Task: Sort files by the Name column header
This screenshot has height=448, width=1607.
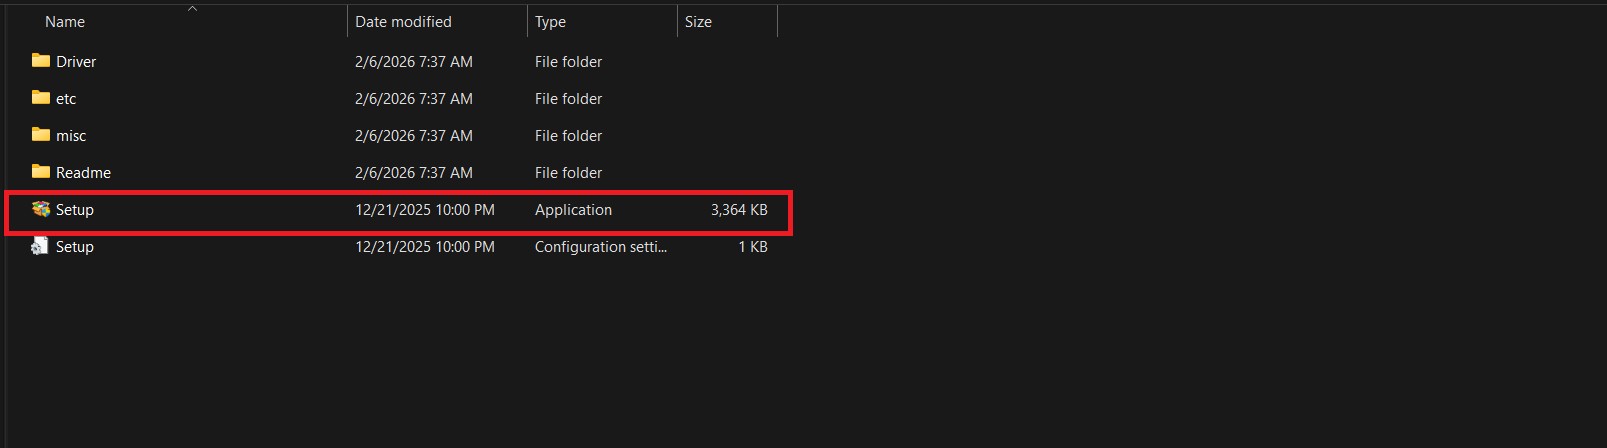Action: [65, 22]
